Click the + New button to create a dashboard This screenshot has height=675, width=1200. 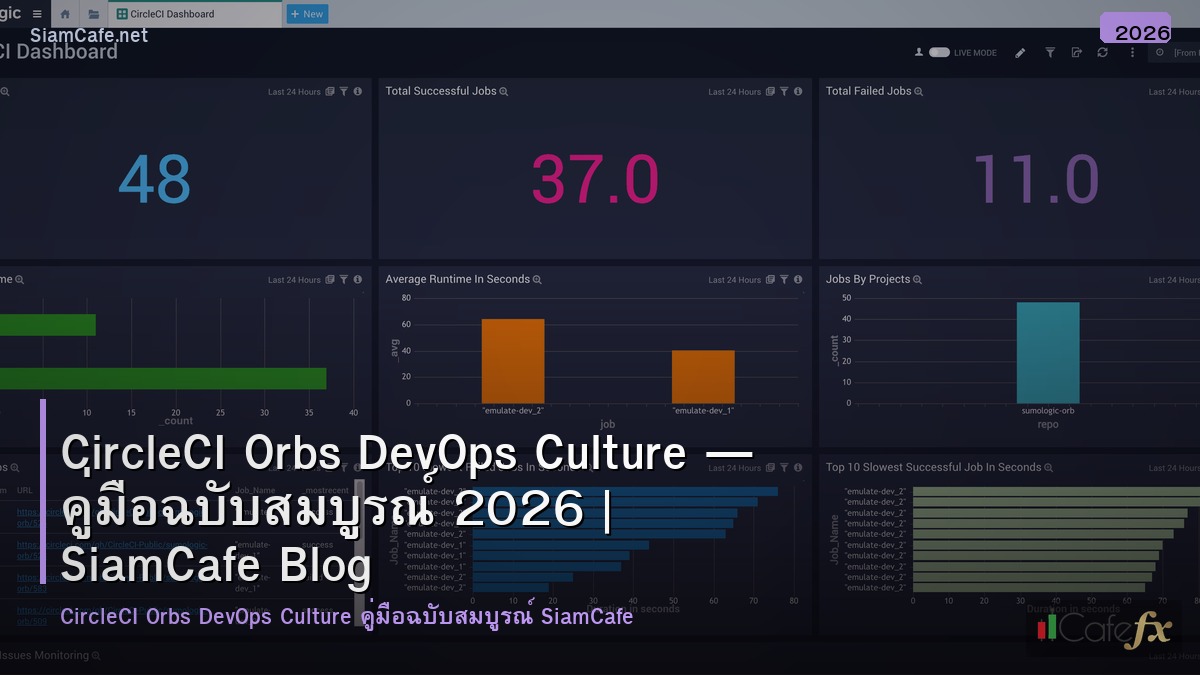pyautogui.click(x=306, y=14)
